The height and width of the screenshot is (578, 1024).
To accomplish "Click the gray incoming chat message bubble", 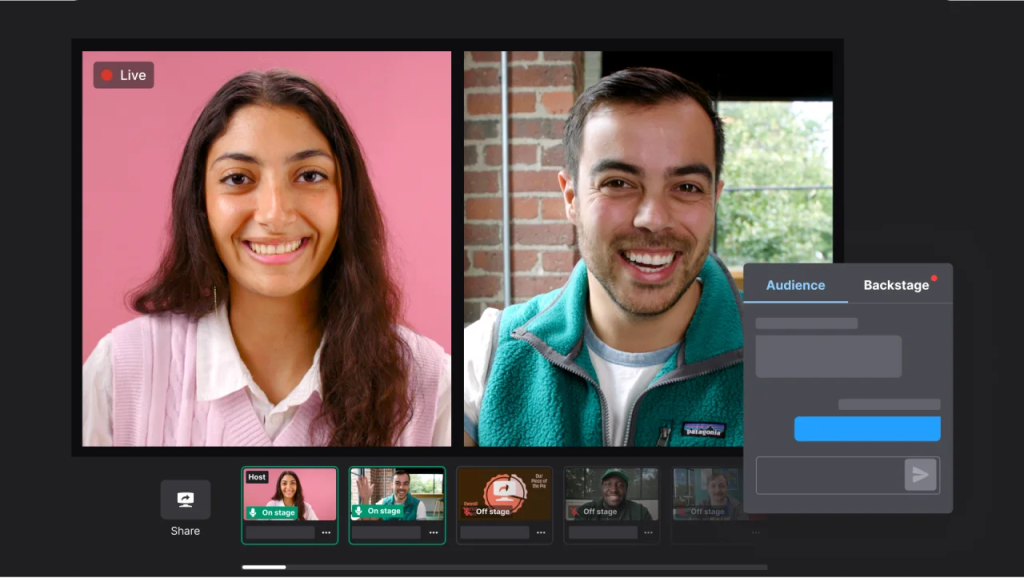I will (x=829, y=357).
